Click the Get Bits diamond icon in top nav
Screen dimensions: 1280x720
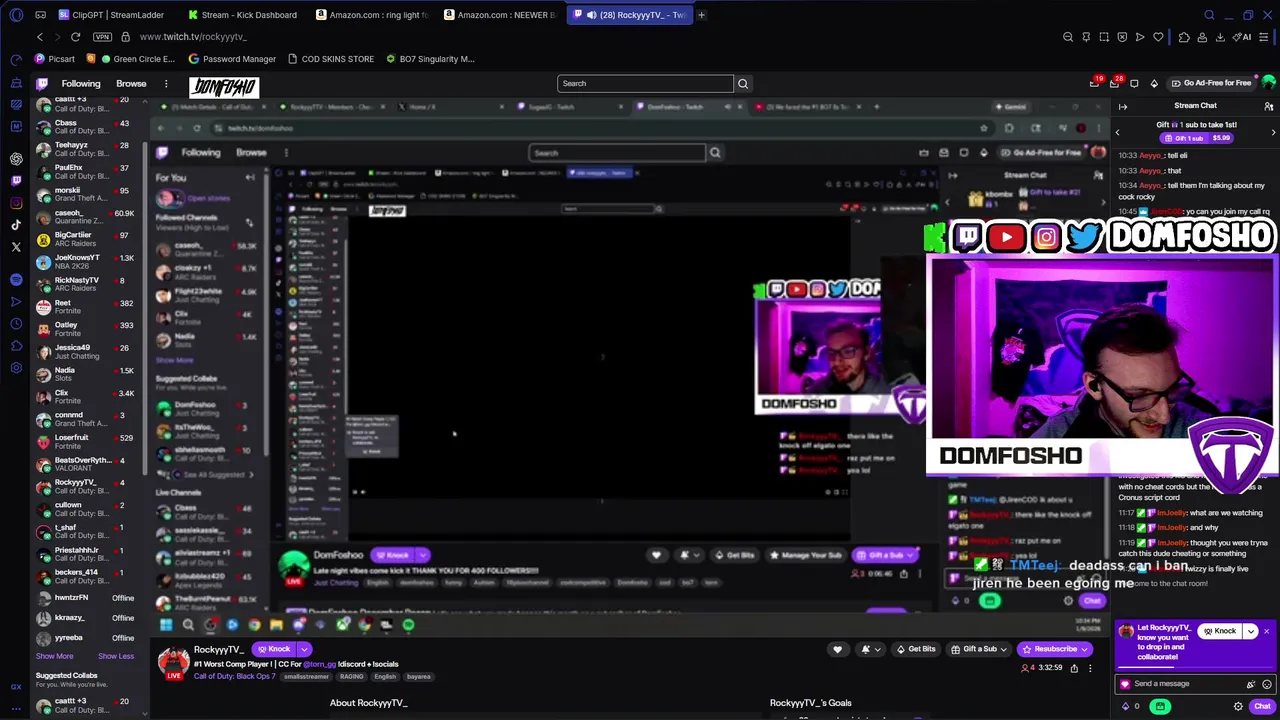[1153, 83]
